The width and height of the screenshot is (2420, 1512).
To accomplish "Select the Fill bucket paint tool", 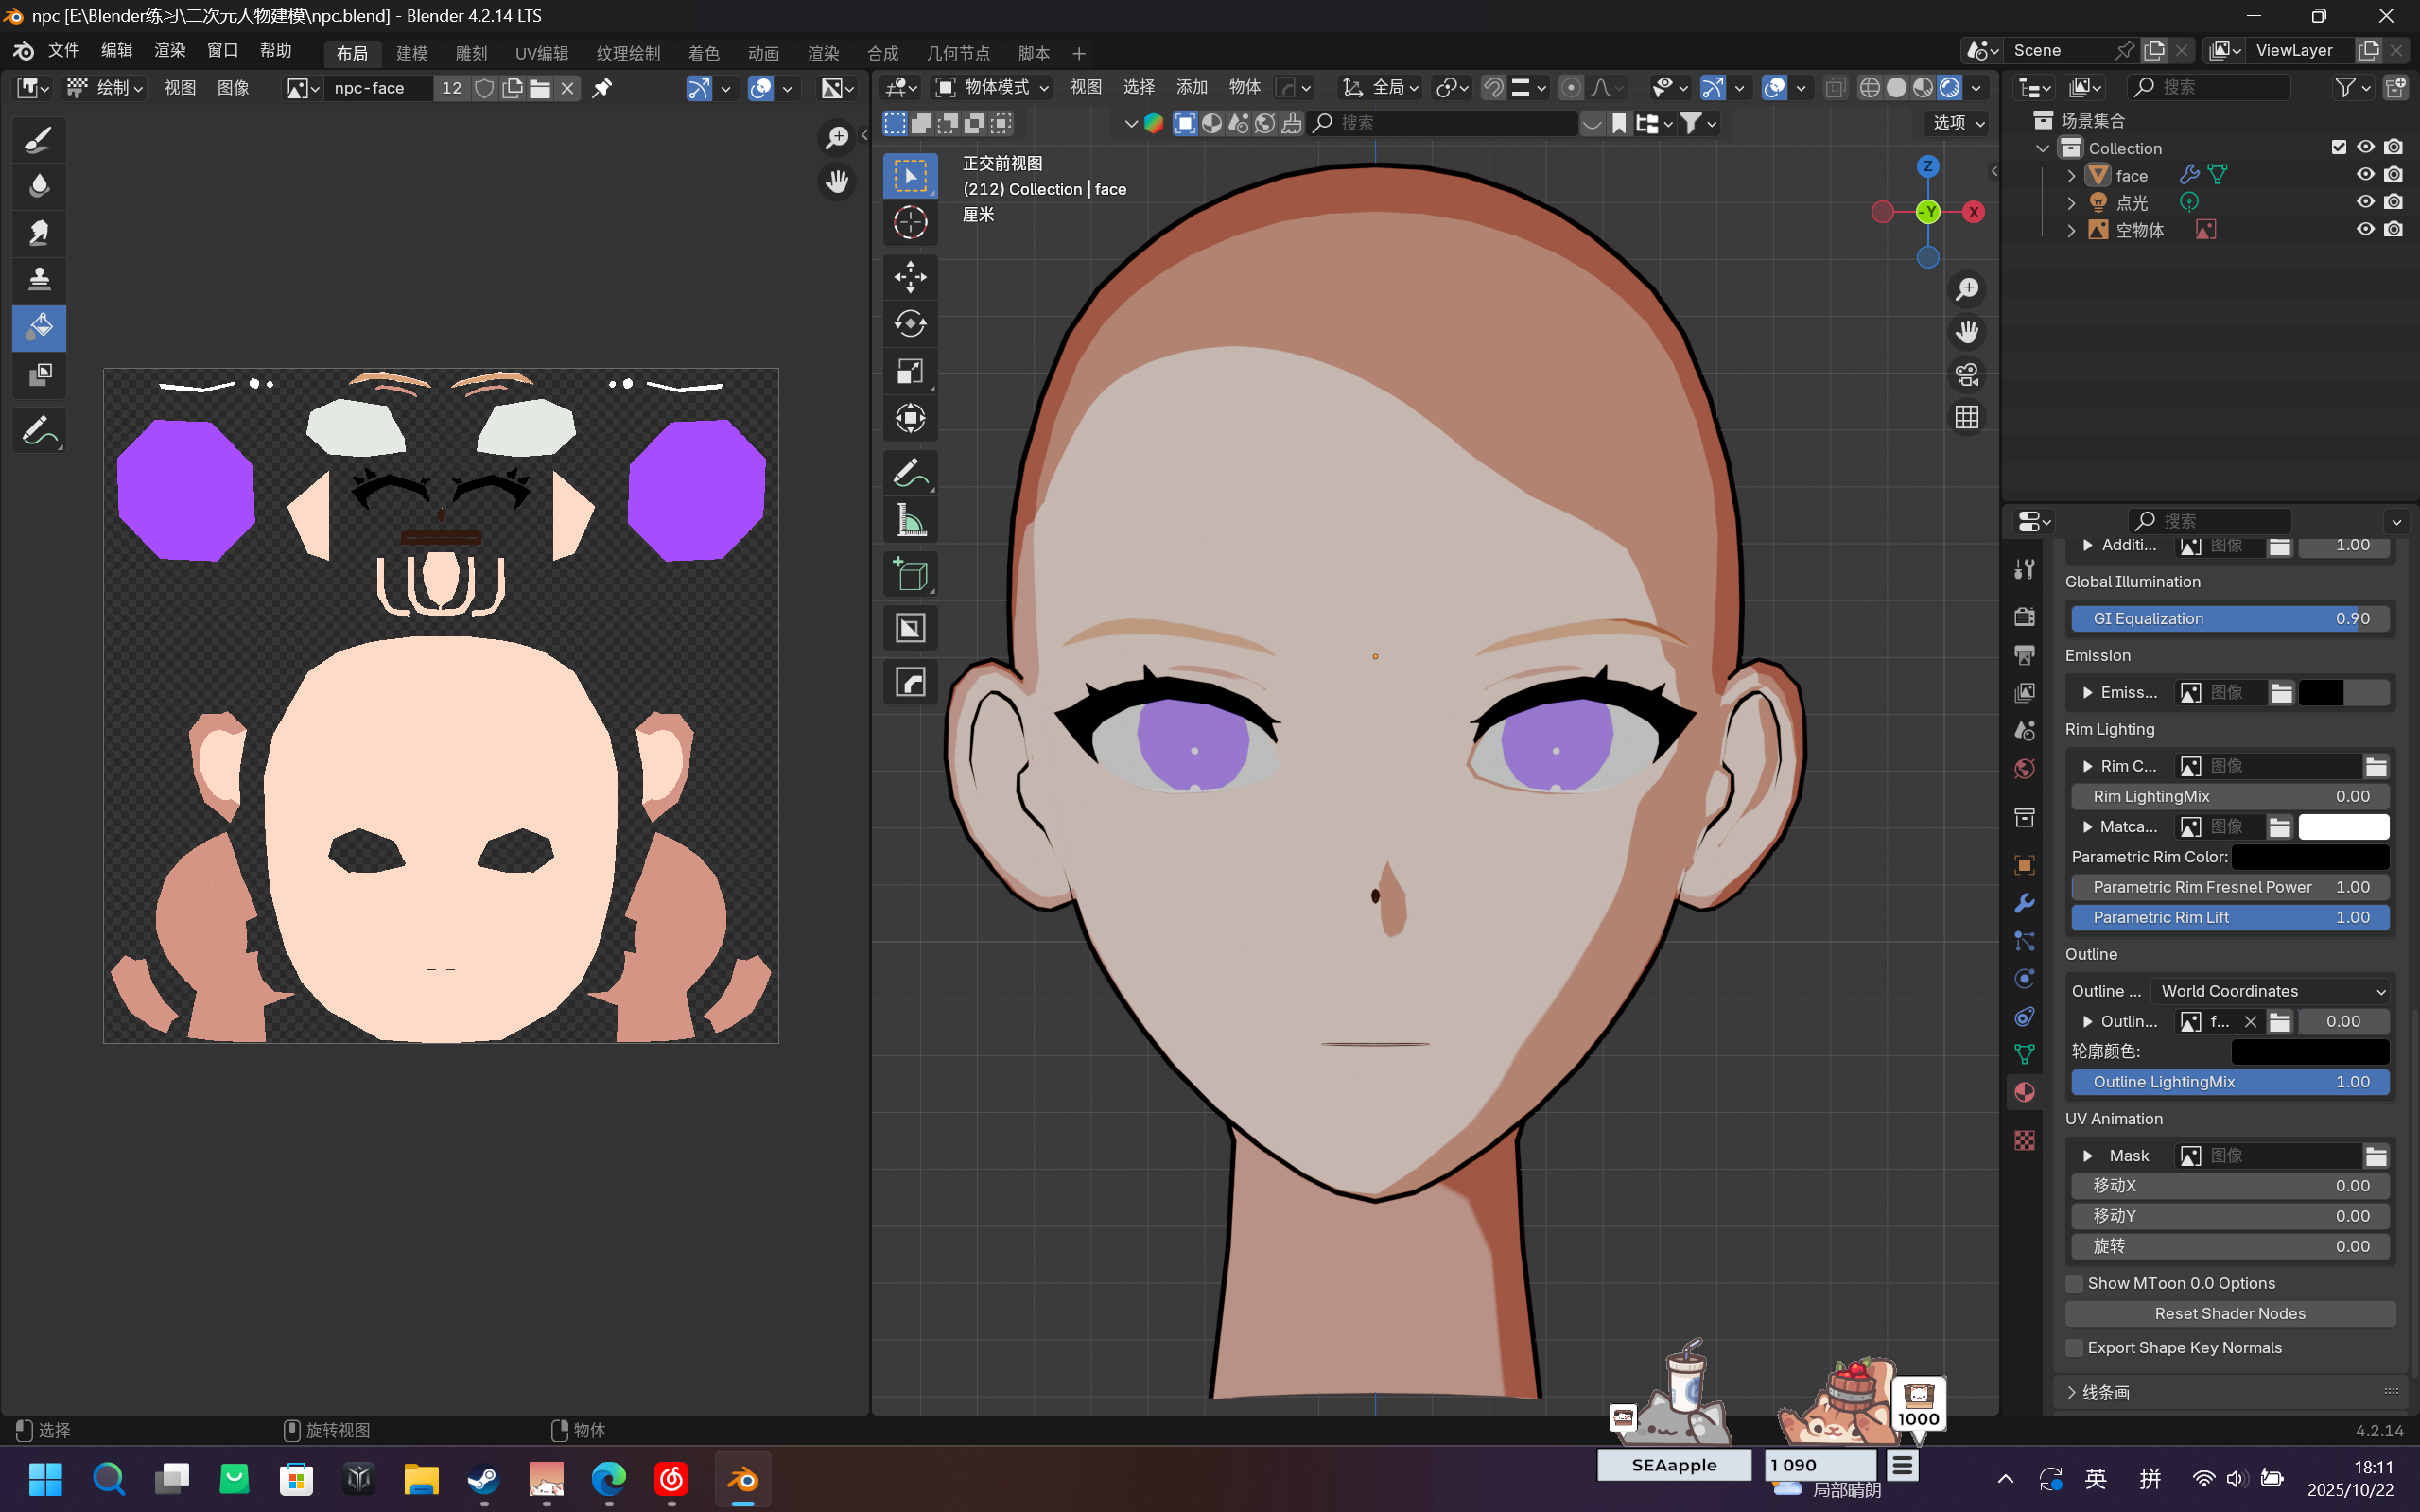I will (x=39, y=327).
